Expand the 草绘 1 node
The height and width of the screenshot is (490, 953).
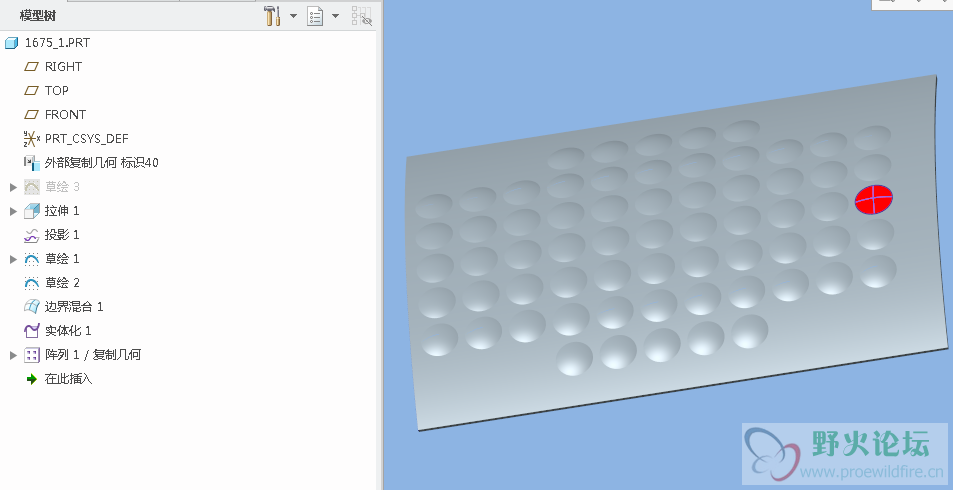coord(13,259)
